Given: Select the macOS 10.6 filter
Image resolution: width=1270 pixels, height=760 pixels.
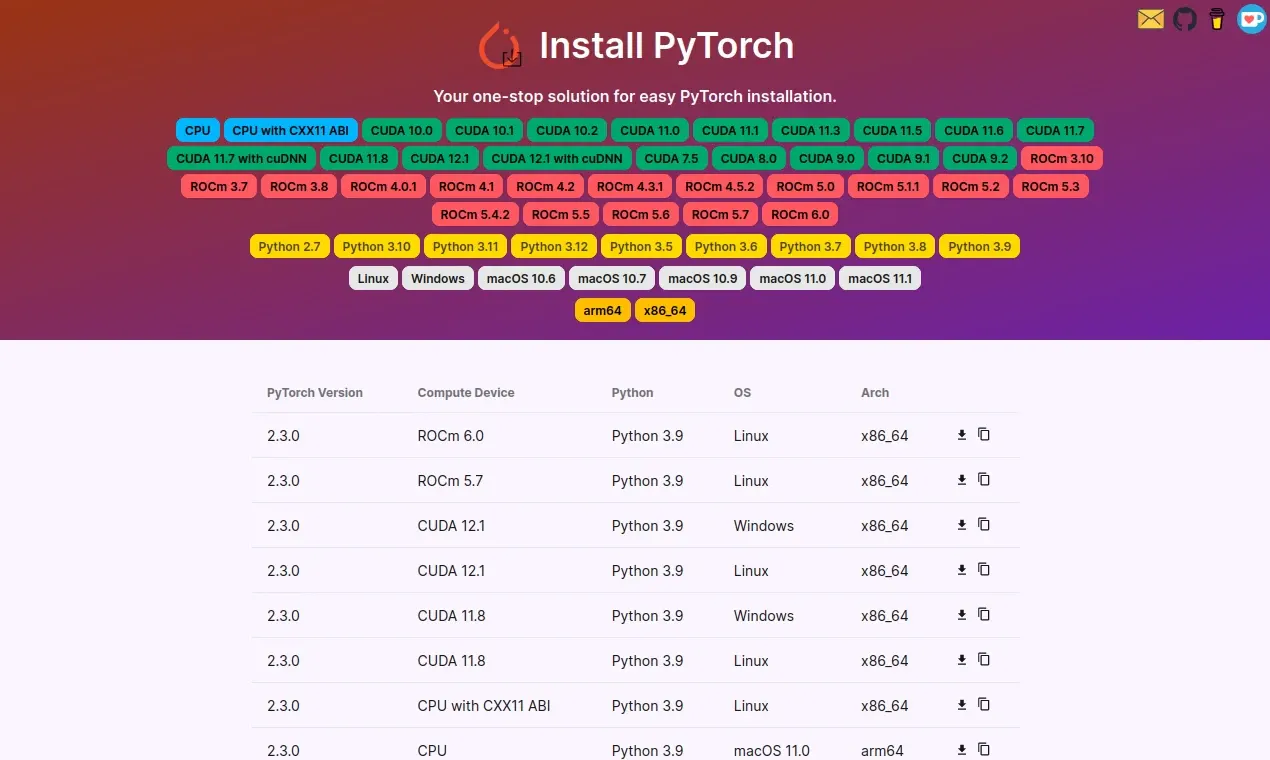Looking at the screenshot, I should pyautogui.click(x=521, y=278).
